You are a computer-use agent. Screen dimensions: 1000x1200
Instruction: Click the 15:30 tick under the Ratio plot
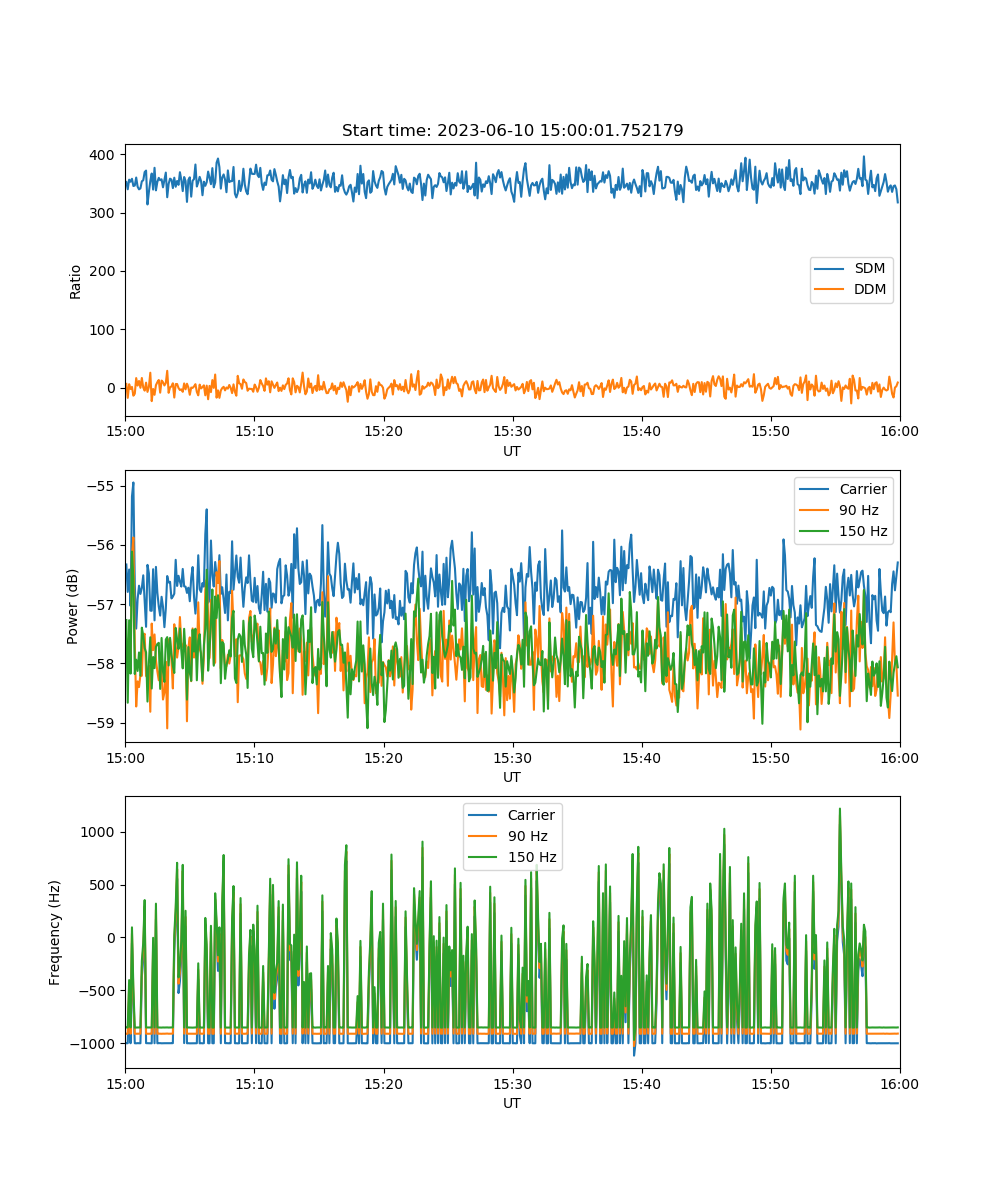pyautogui.click(x=512, y=431)
